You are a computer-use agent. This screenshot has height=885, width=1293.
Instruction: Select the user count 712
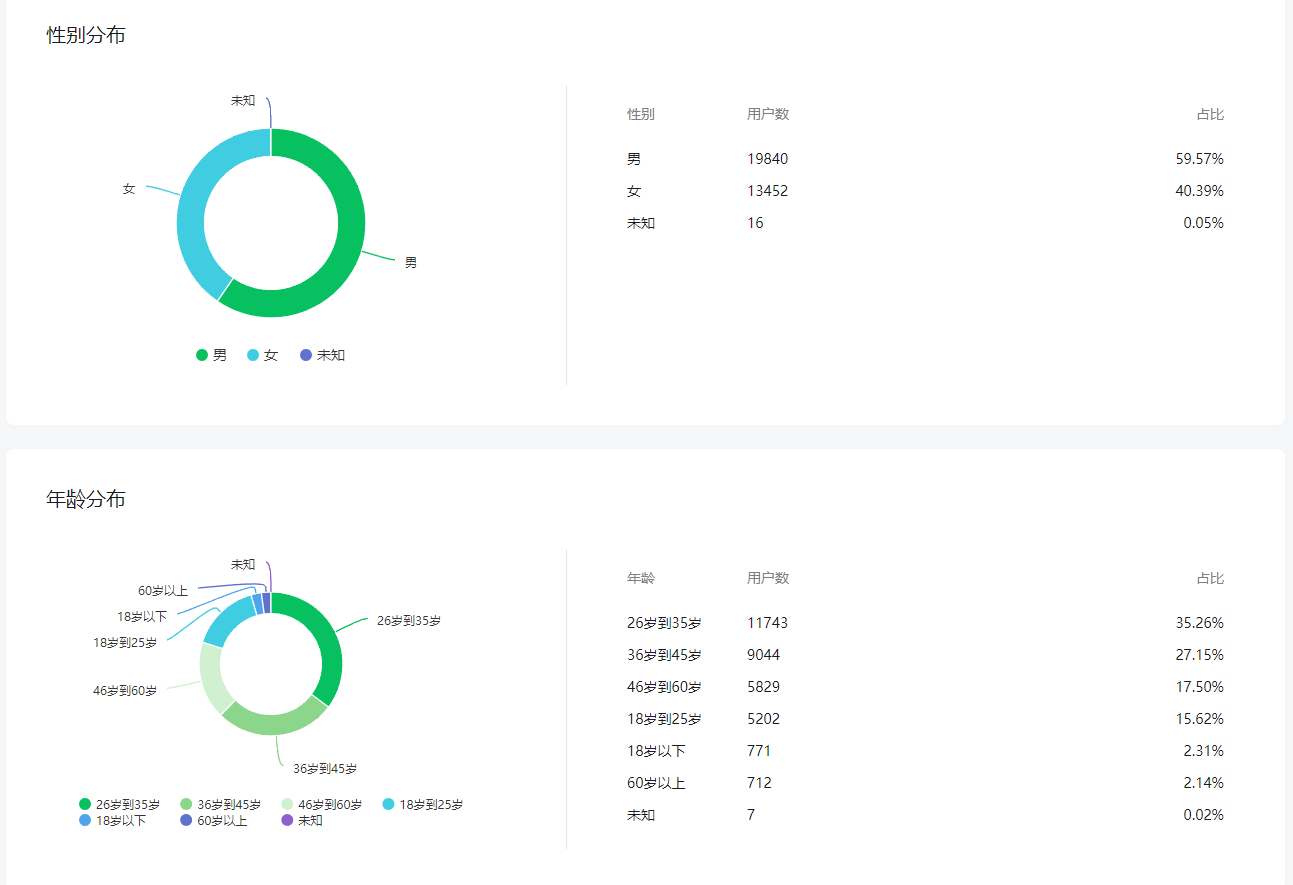tap(759, 783)
